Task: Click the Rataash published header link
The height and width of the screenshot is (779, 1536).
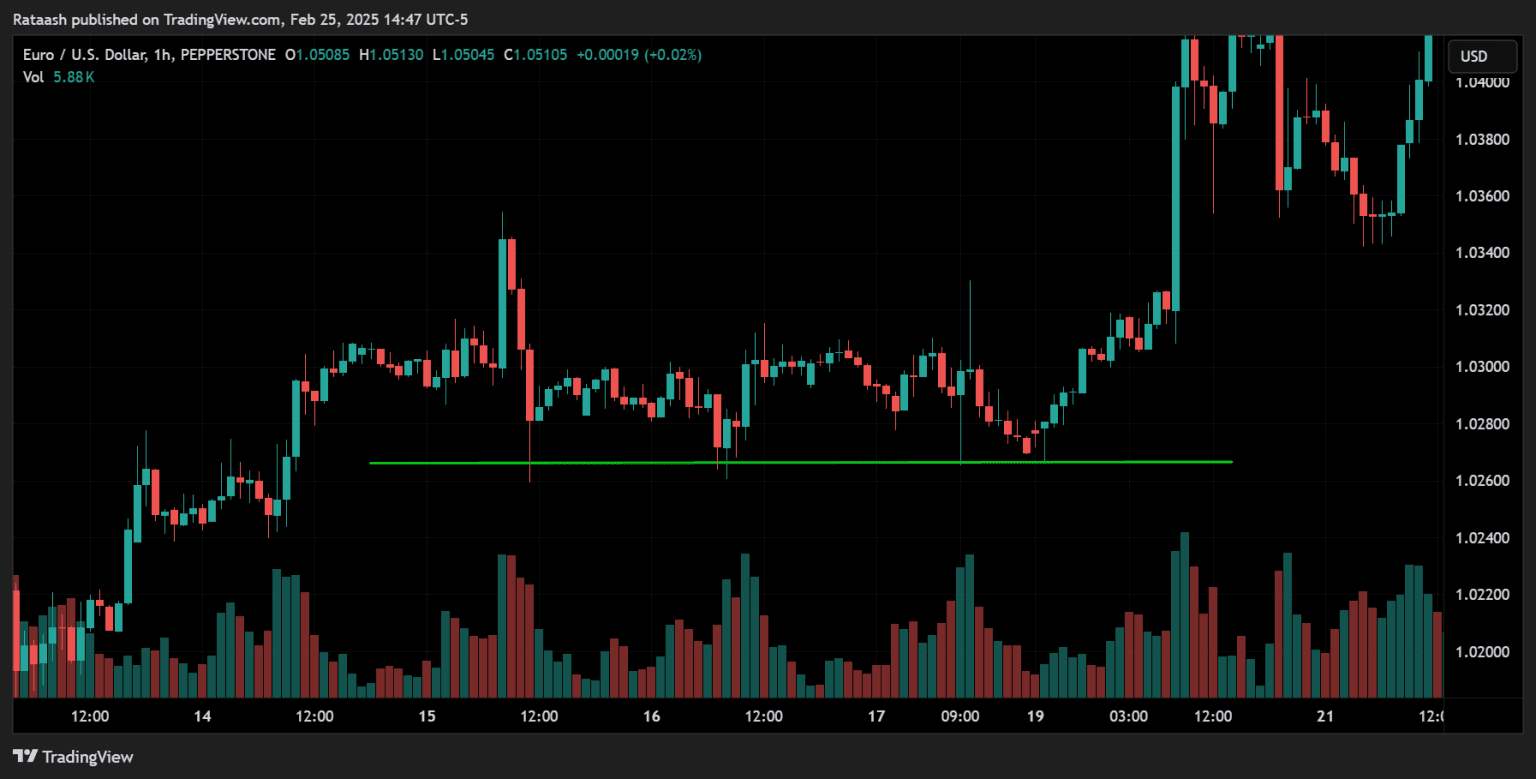Action: pyautogui.click(x=240, y=19)
